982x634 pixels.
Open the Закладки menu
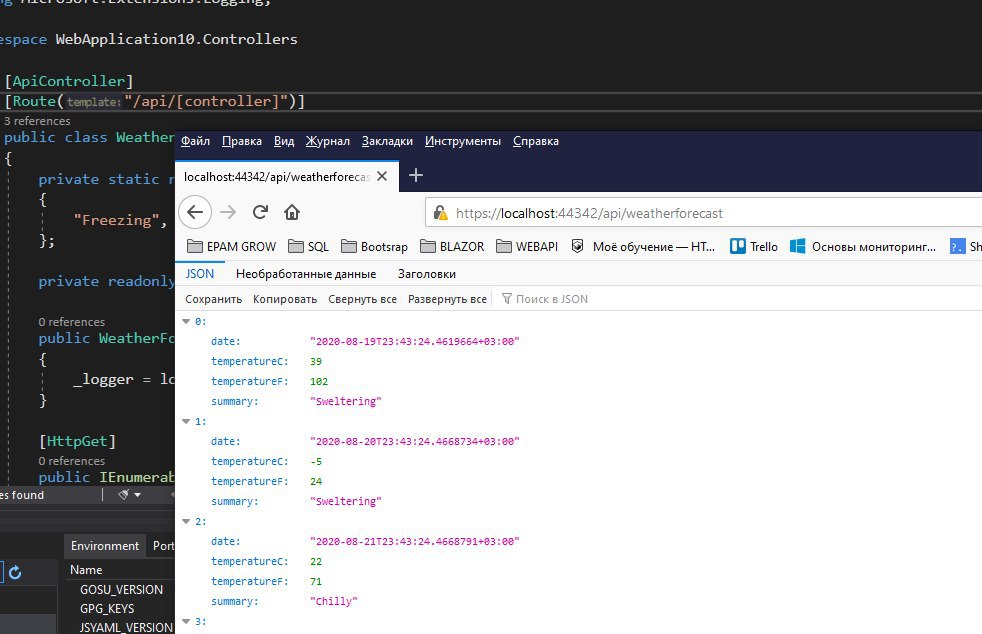tap(387, 141)
